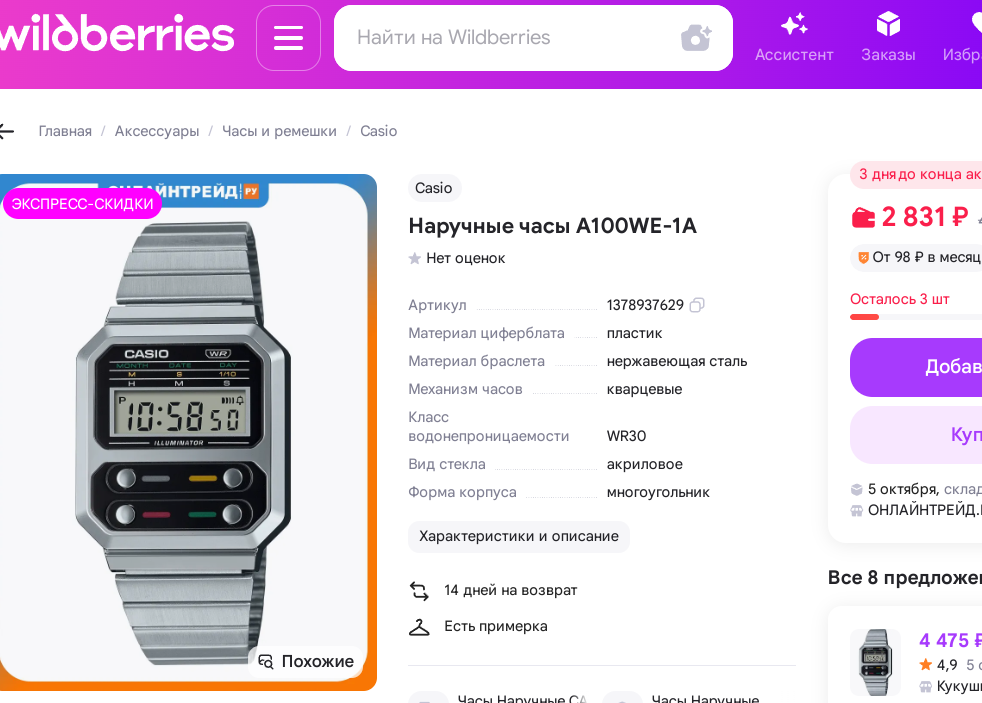Open Часы и ремешки breadcrumb
The image size is (982, 703).
[x=279, y=131]
